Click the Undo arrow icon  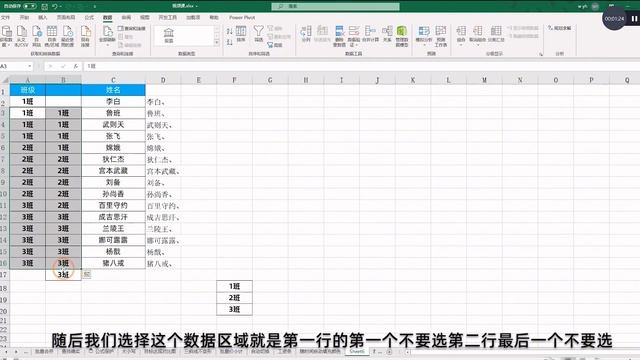click(55, 7)
